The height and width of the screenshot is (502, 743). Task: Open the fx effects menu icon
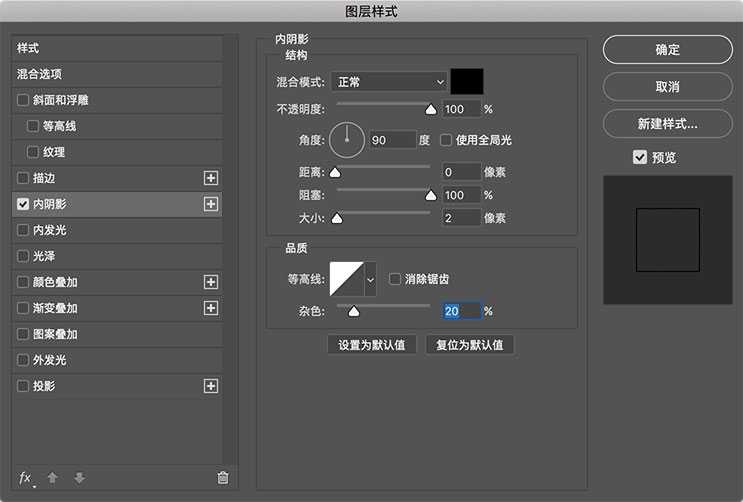click(x=26, y=478)
